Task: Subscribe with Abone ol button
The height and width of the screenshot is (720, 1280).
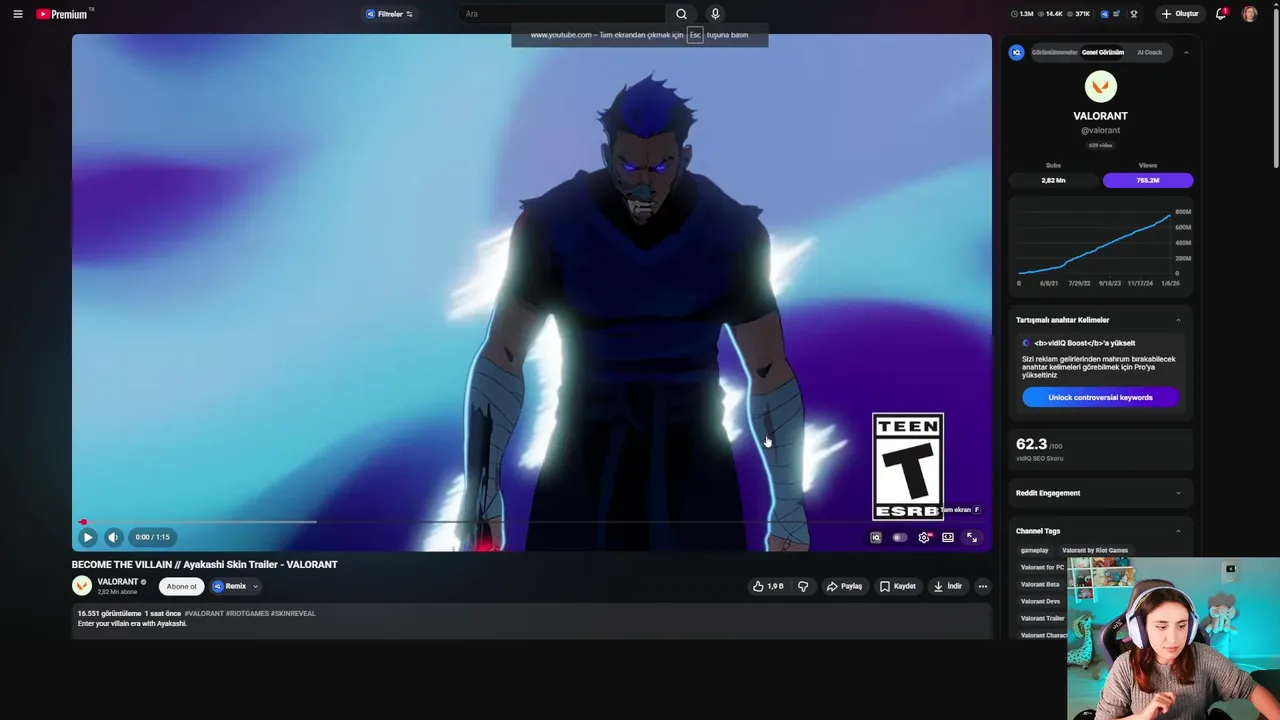Action: [181, 586]
